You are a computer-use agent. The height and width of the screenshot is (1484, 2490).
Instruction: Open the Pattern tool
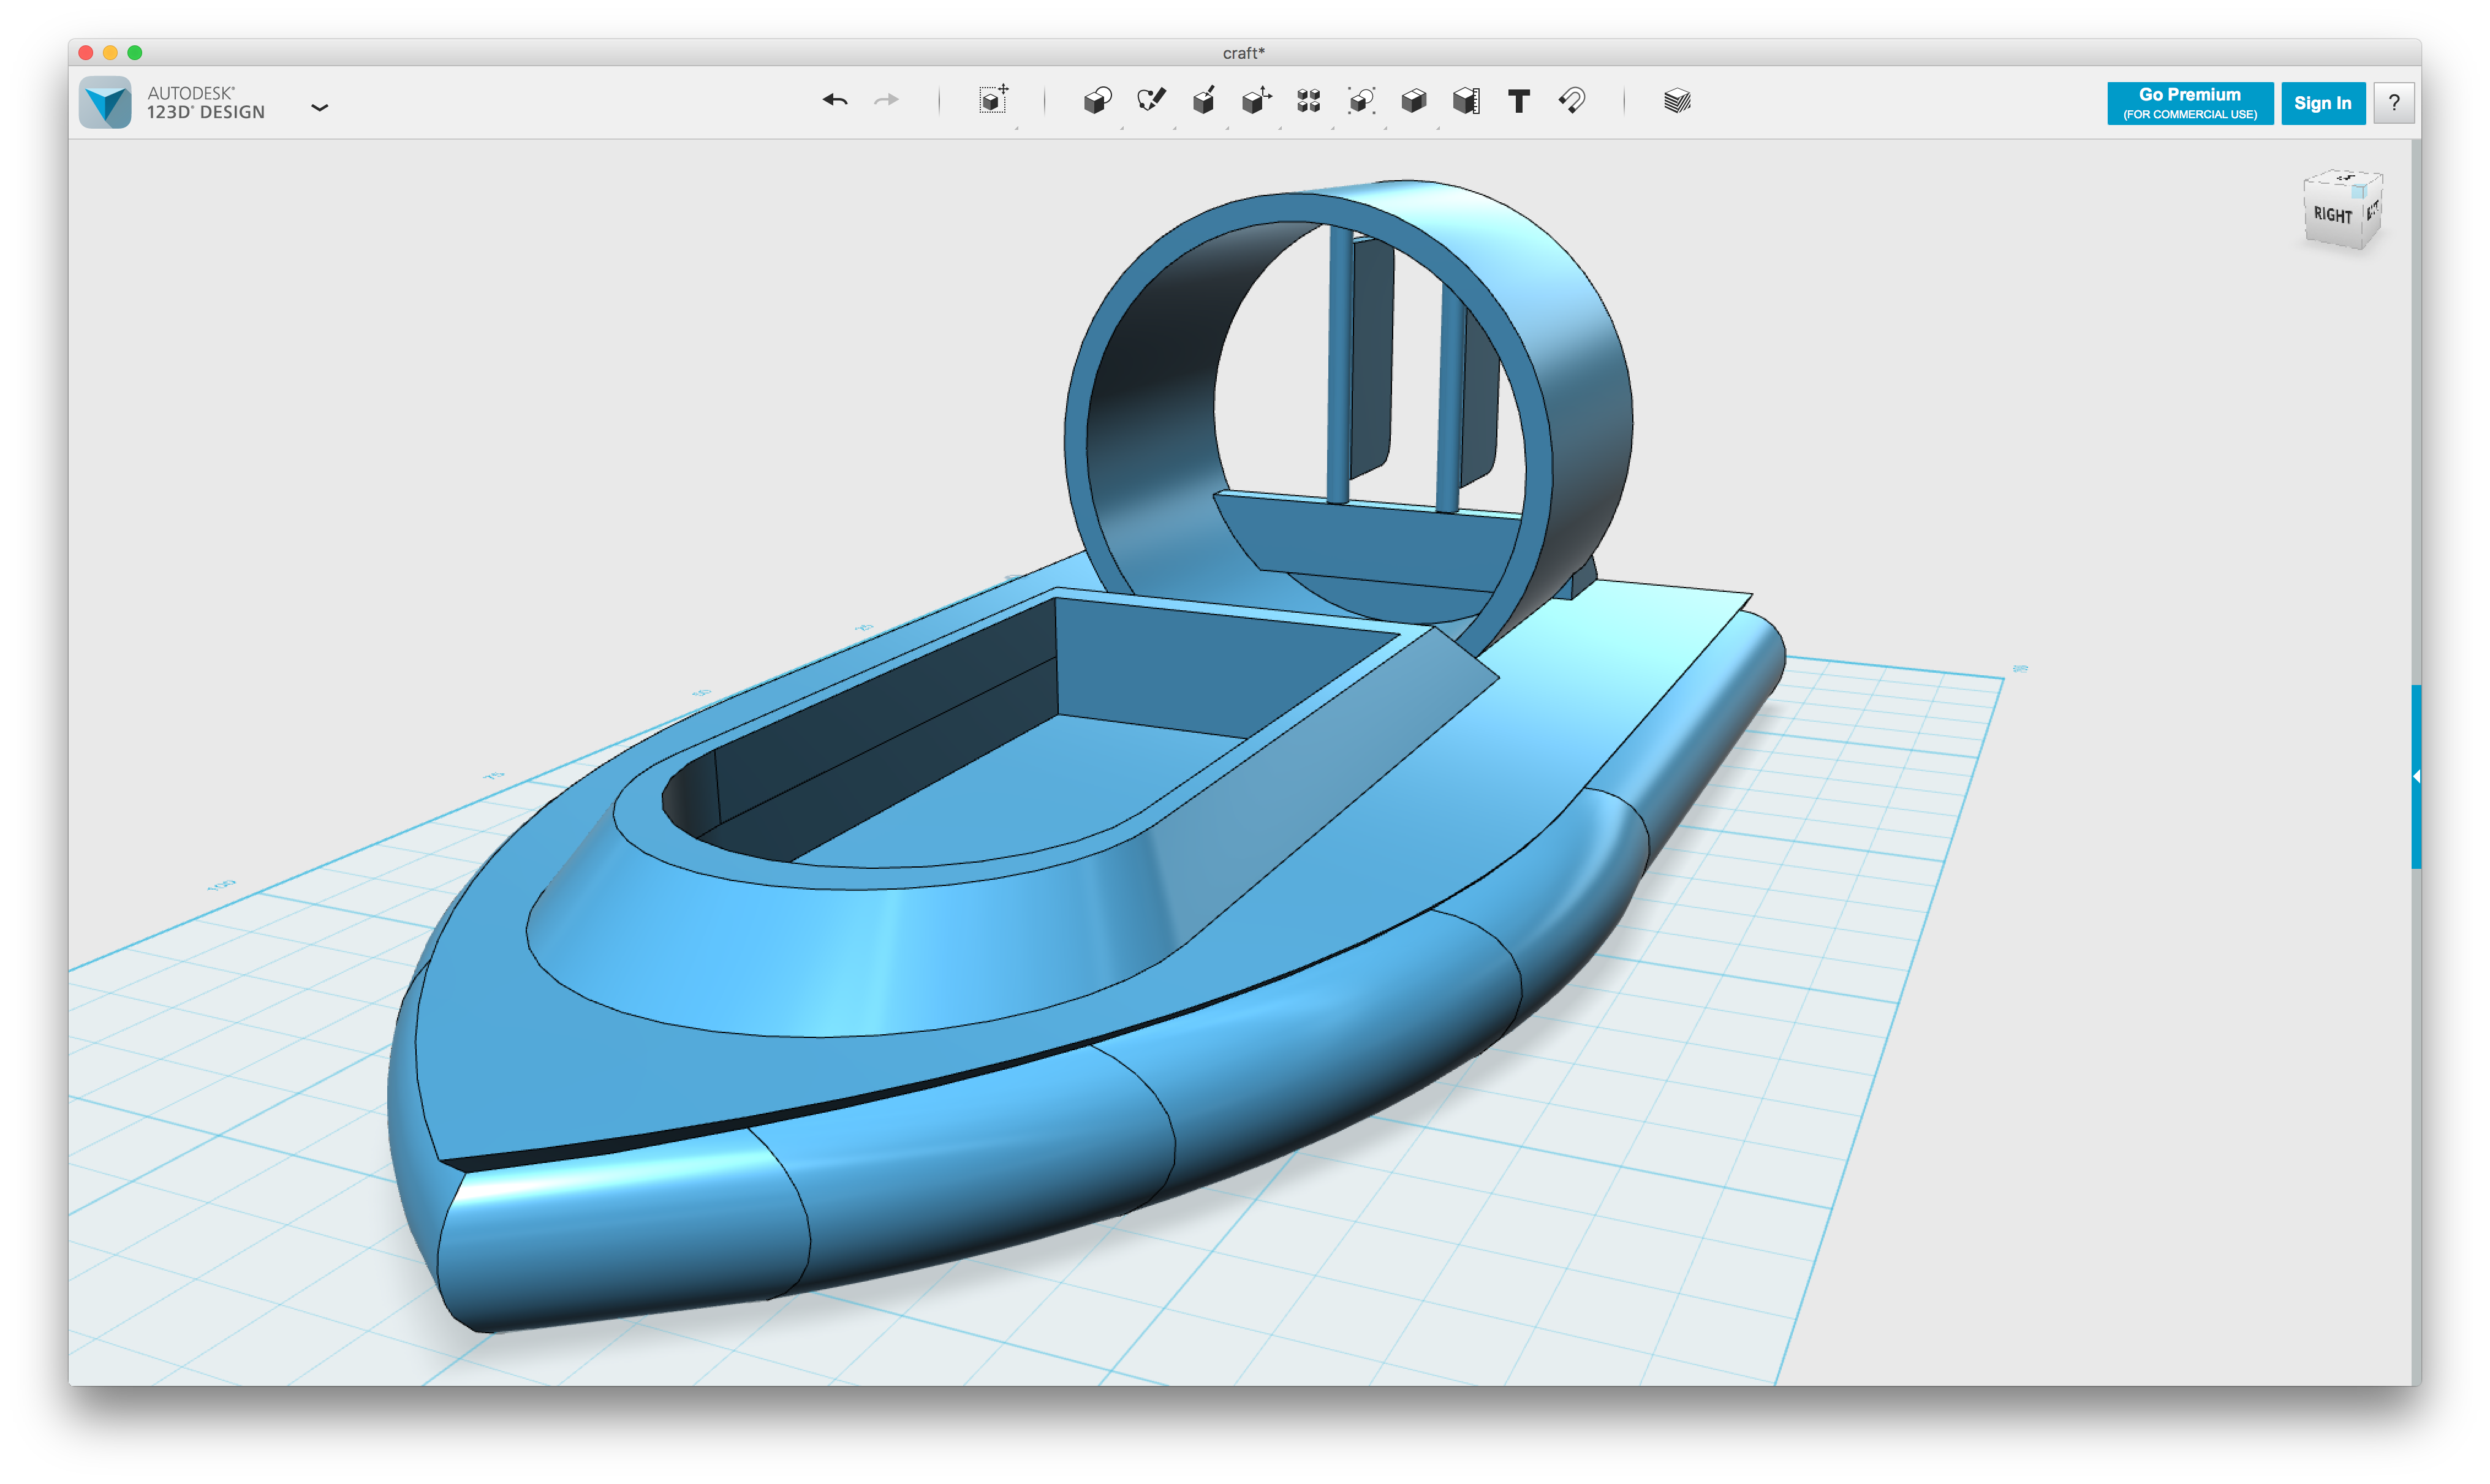pyautogui.click(x=1308, y=101)
